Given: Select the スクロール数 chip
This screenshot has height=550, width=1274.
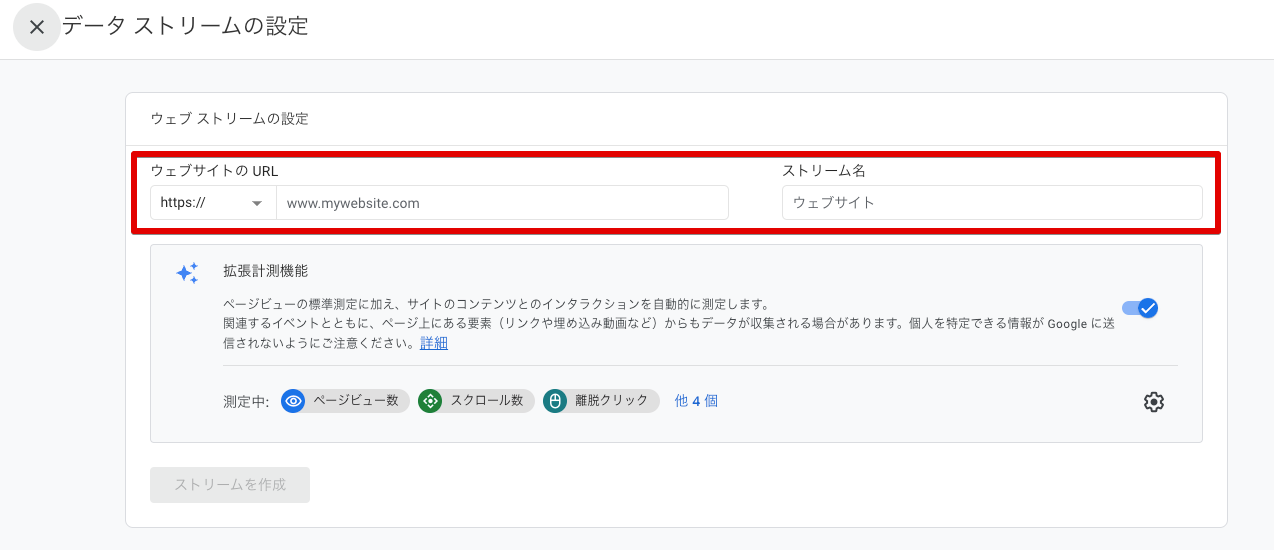Looking at the screenshot, I should point(476,401).
